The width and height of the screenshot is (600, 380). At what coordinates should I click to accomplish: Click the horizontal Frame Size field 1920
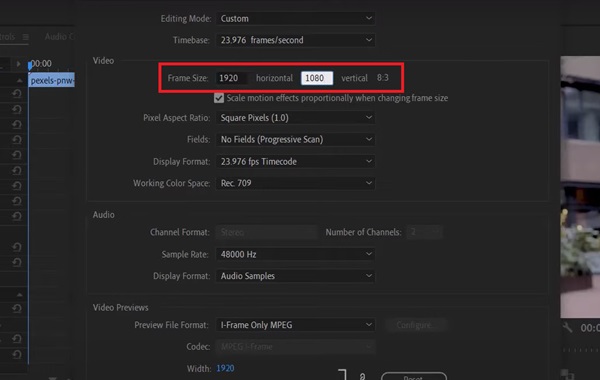tap(231, 78)
